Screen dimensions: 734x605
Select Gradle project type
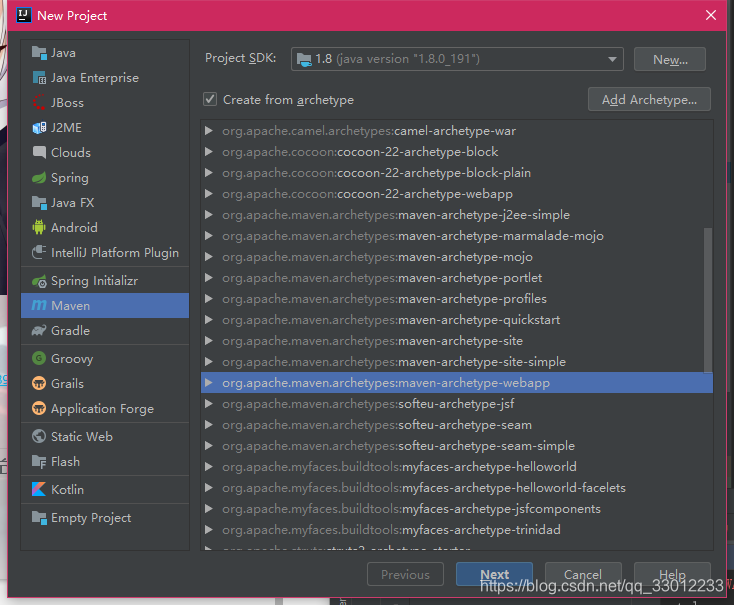105,331
